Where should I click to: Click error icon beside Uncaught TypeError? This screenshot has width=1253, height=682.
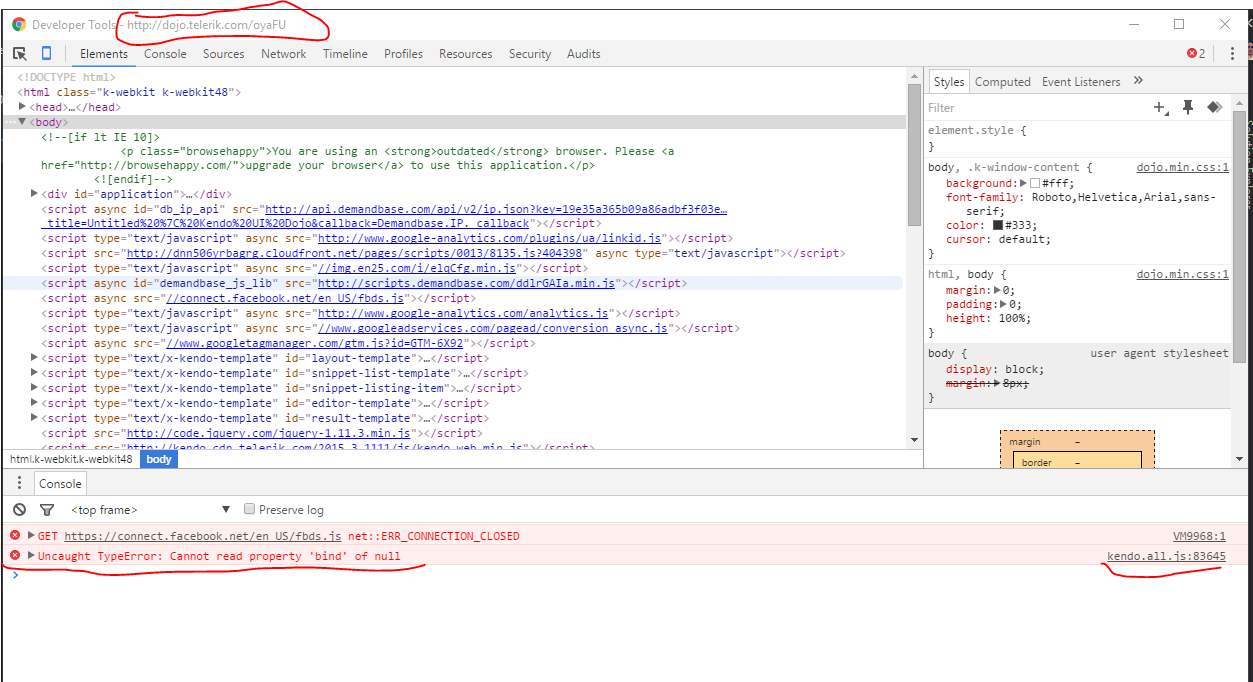15,555
